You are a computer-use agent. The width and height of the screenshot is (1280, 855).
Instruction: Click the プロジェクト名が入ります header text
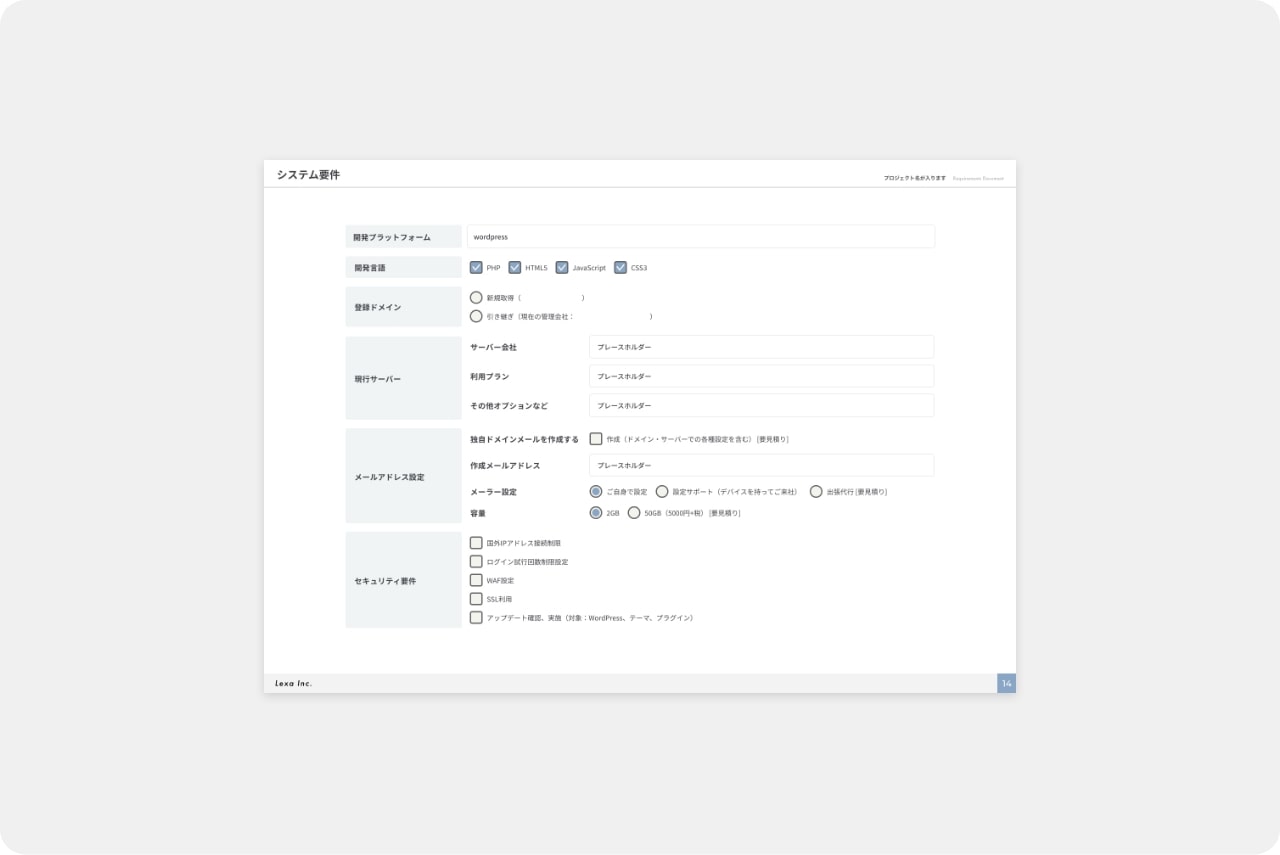pos(914,178)
